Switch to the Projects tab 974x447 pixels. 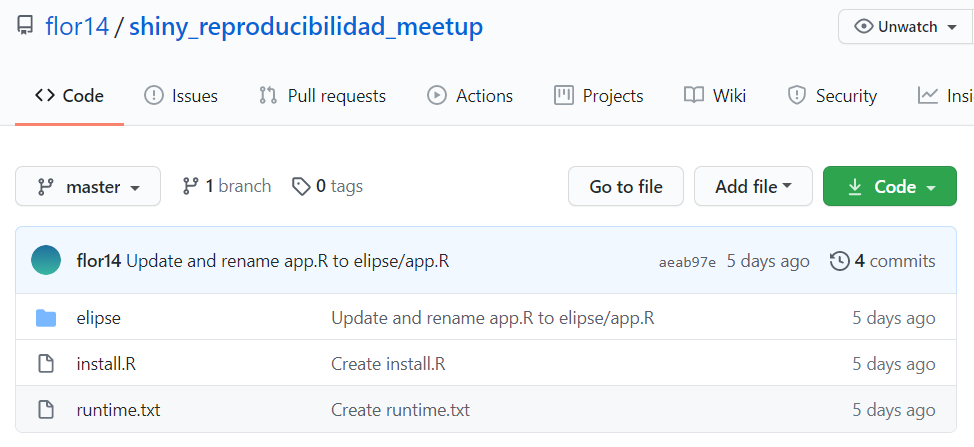598,96
